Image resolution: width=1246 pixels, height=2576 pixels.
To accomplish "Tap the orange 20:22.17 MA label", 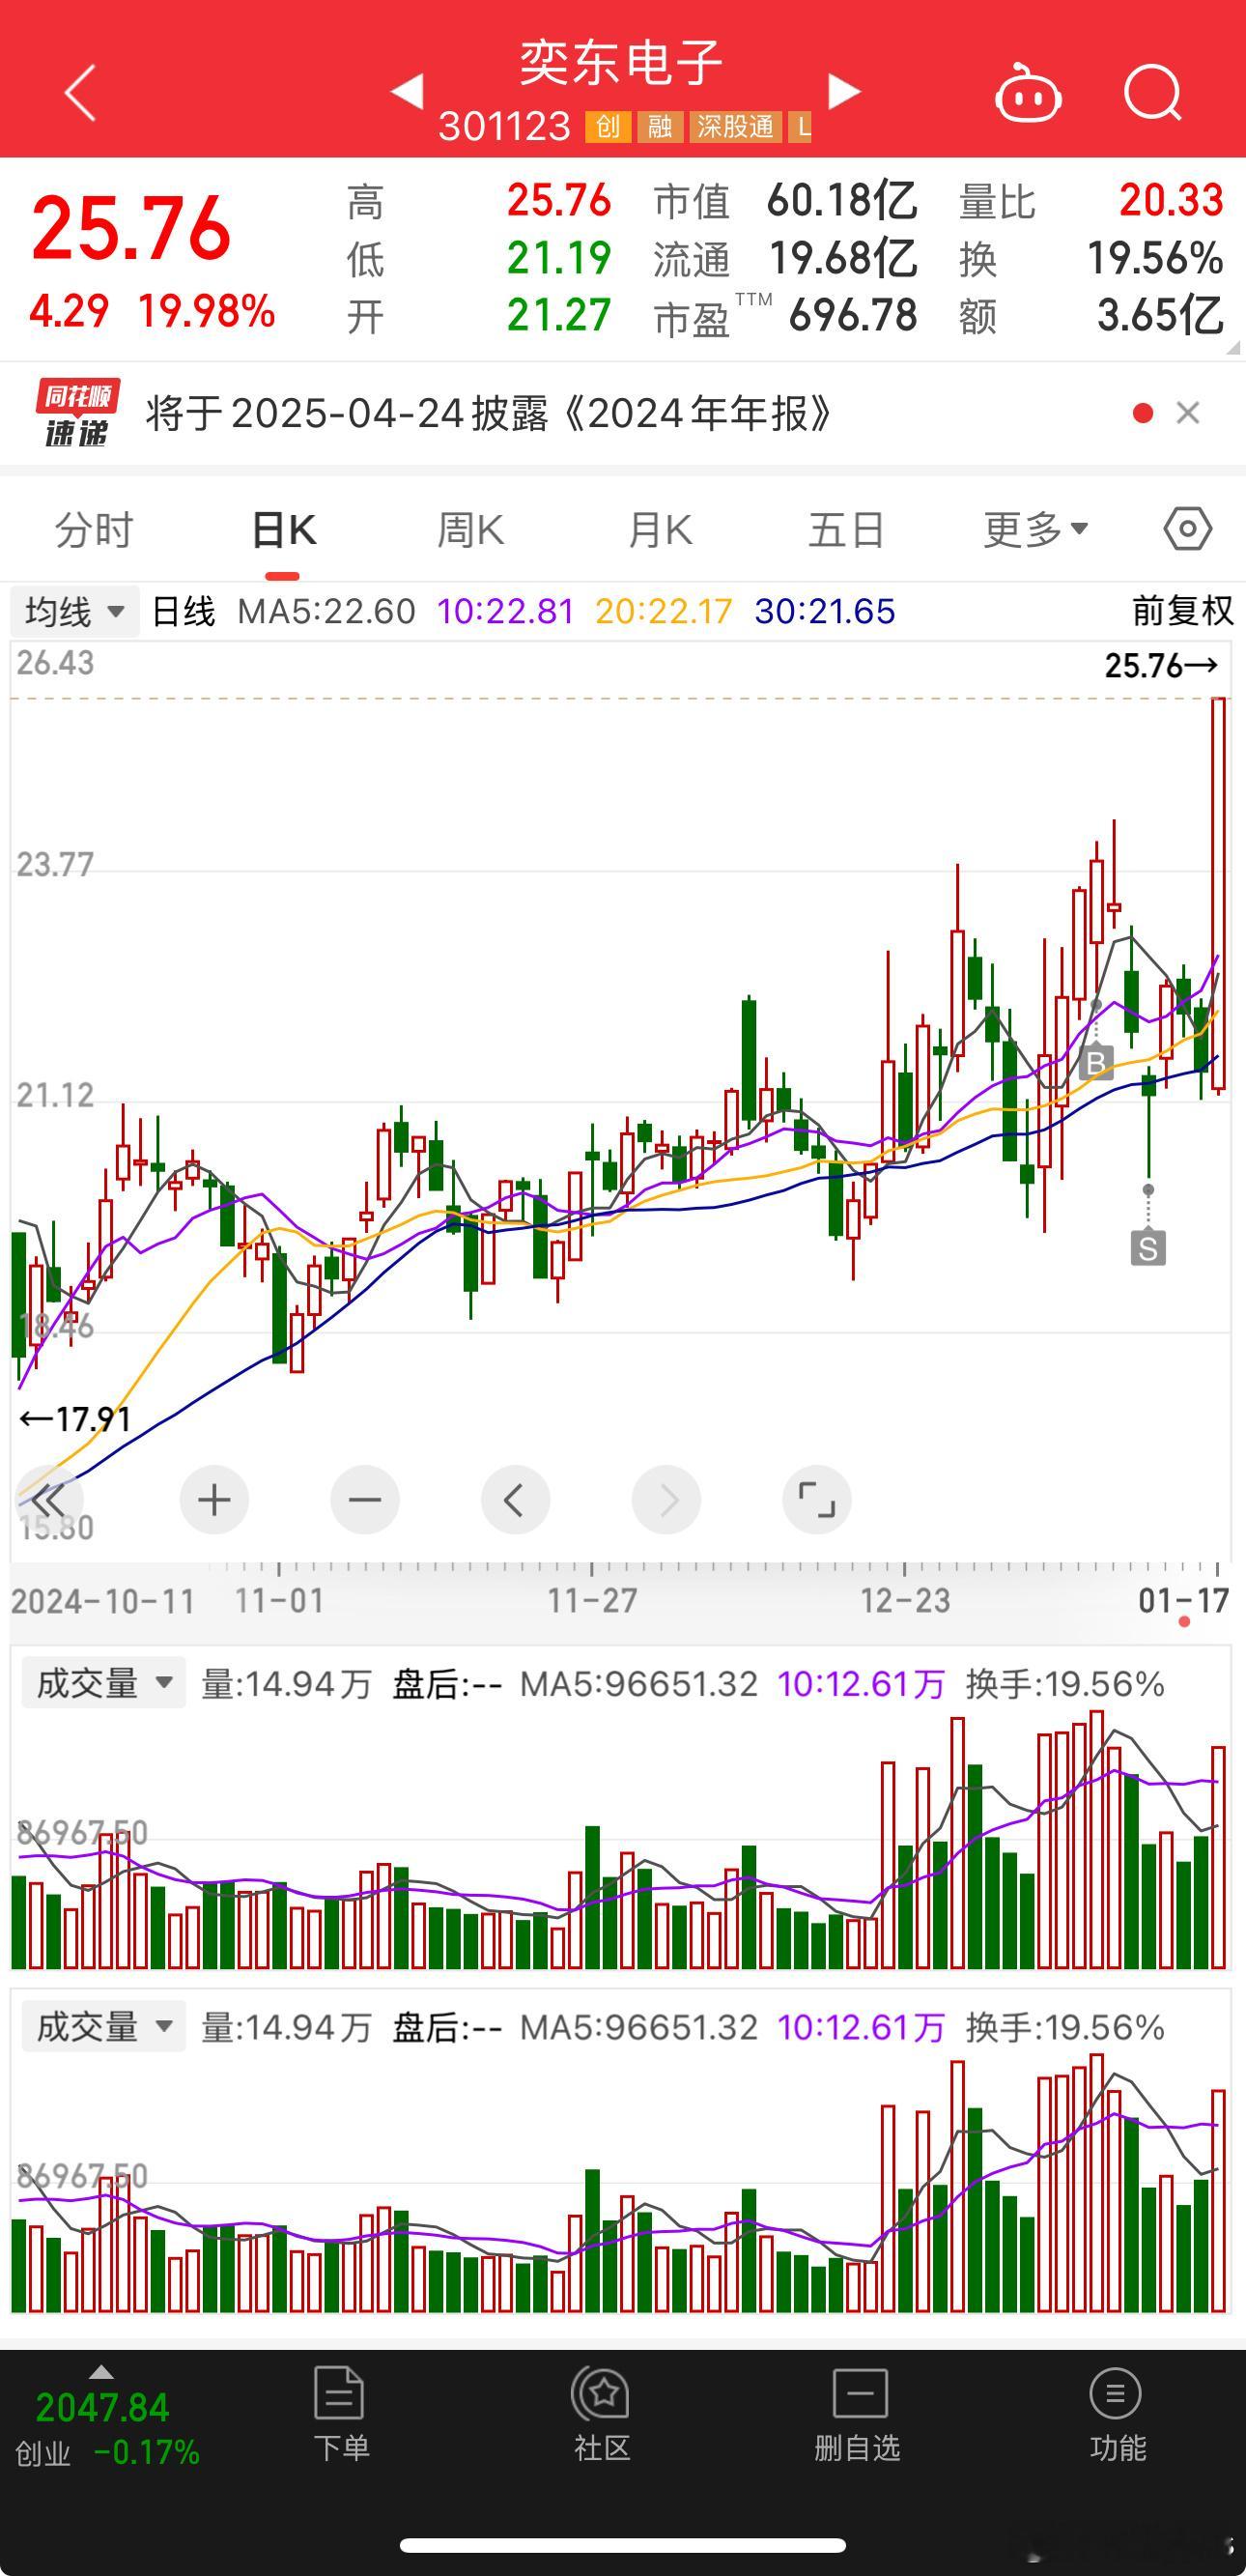I will [664, 611].
